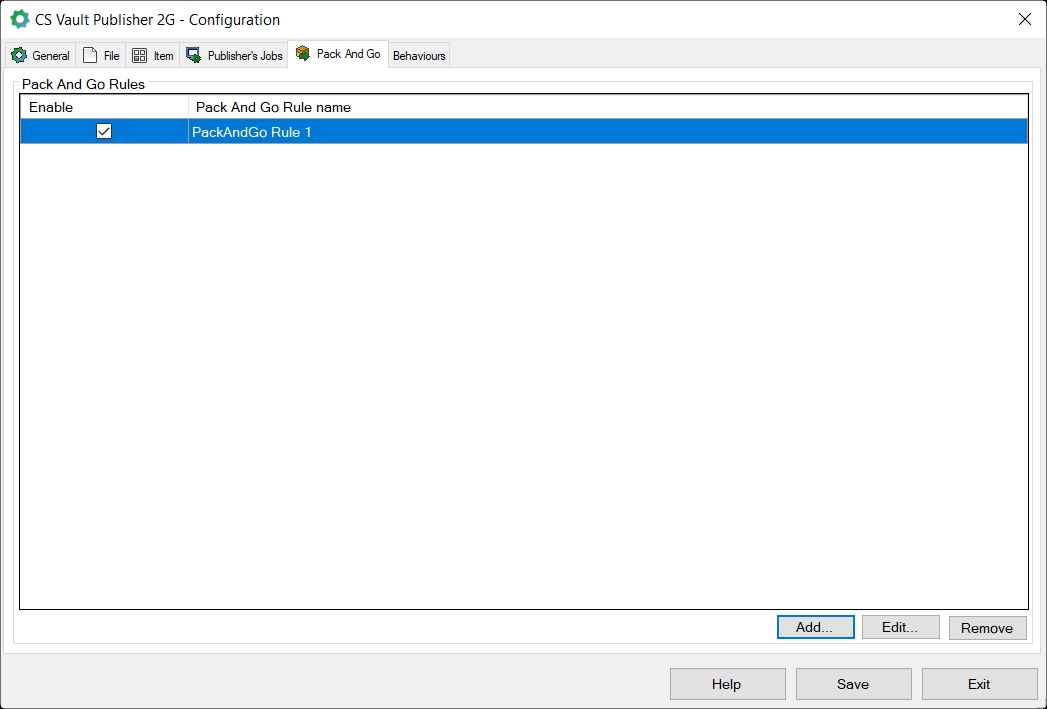Close the Configuration window with X
1047x709 pixels.
[x=1024, y=19]
